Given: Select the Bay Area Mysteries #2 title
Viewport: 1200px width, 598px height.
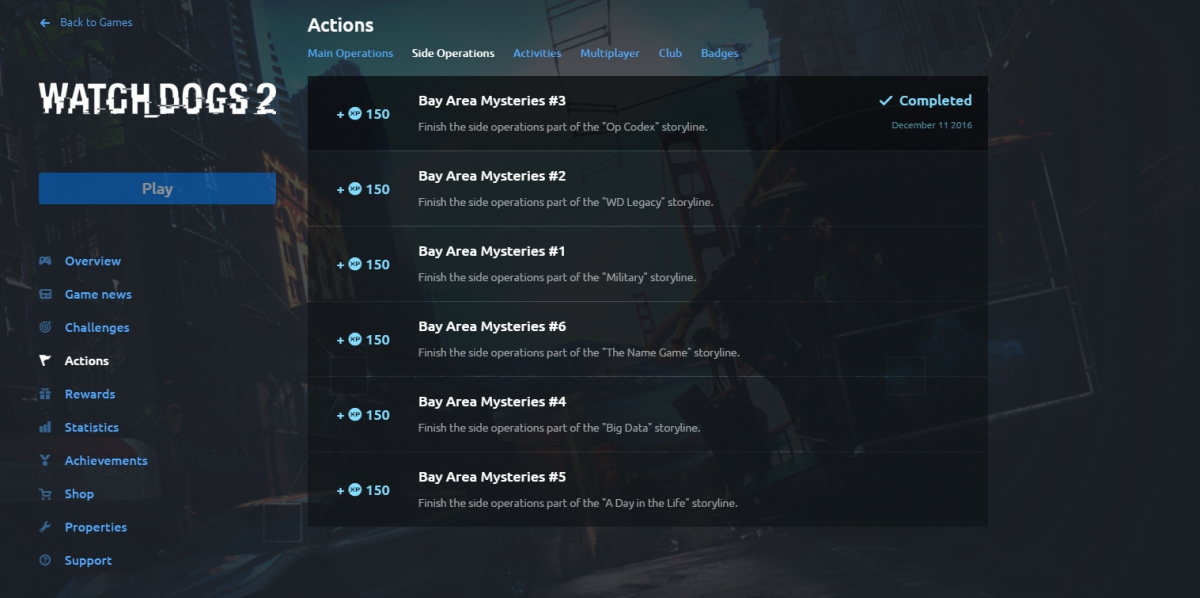Looking at the screenshot, I should click(x=492, y=176).
